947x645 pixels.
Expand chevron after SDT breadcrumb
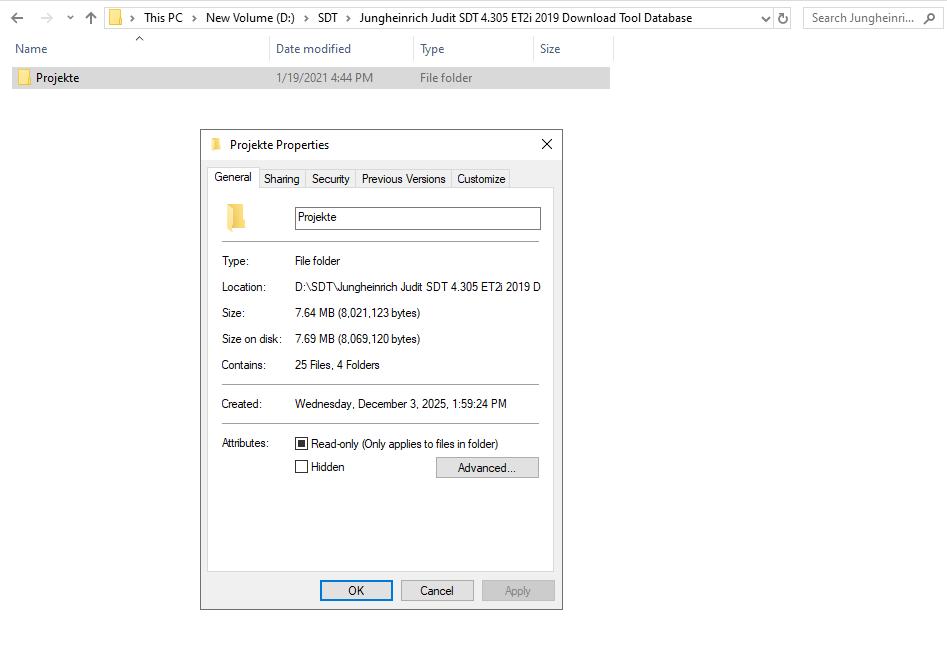(348, 18)
